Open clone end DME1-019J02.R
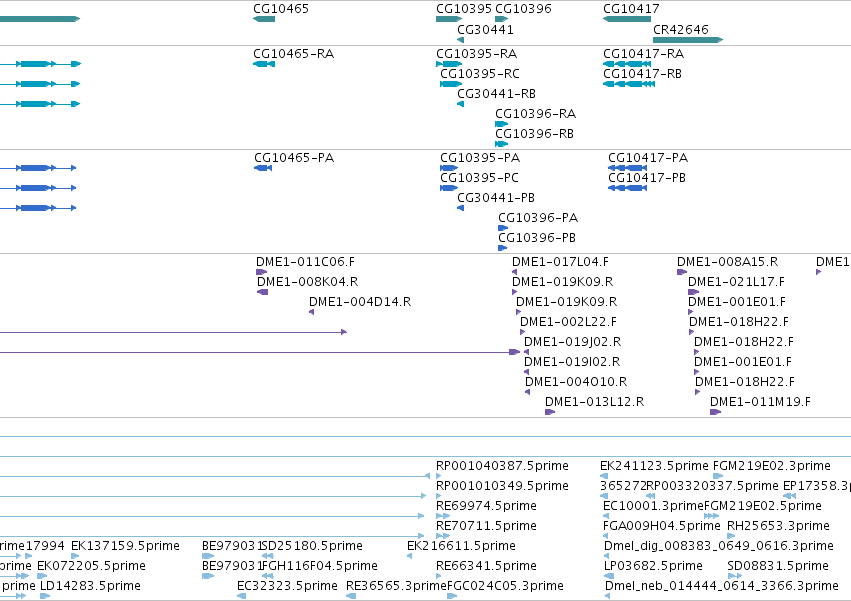The image size is (851, 601). pos(573,343)
